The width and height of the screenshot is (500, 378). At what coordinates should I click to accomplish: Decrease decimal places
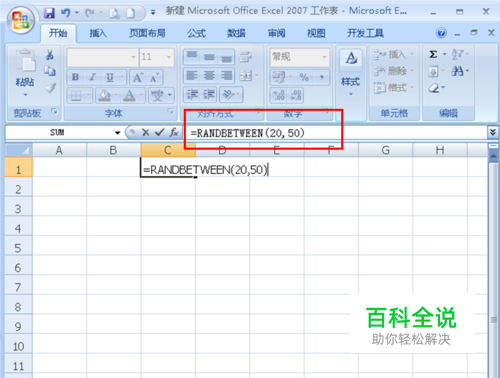pos(296,95)
